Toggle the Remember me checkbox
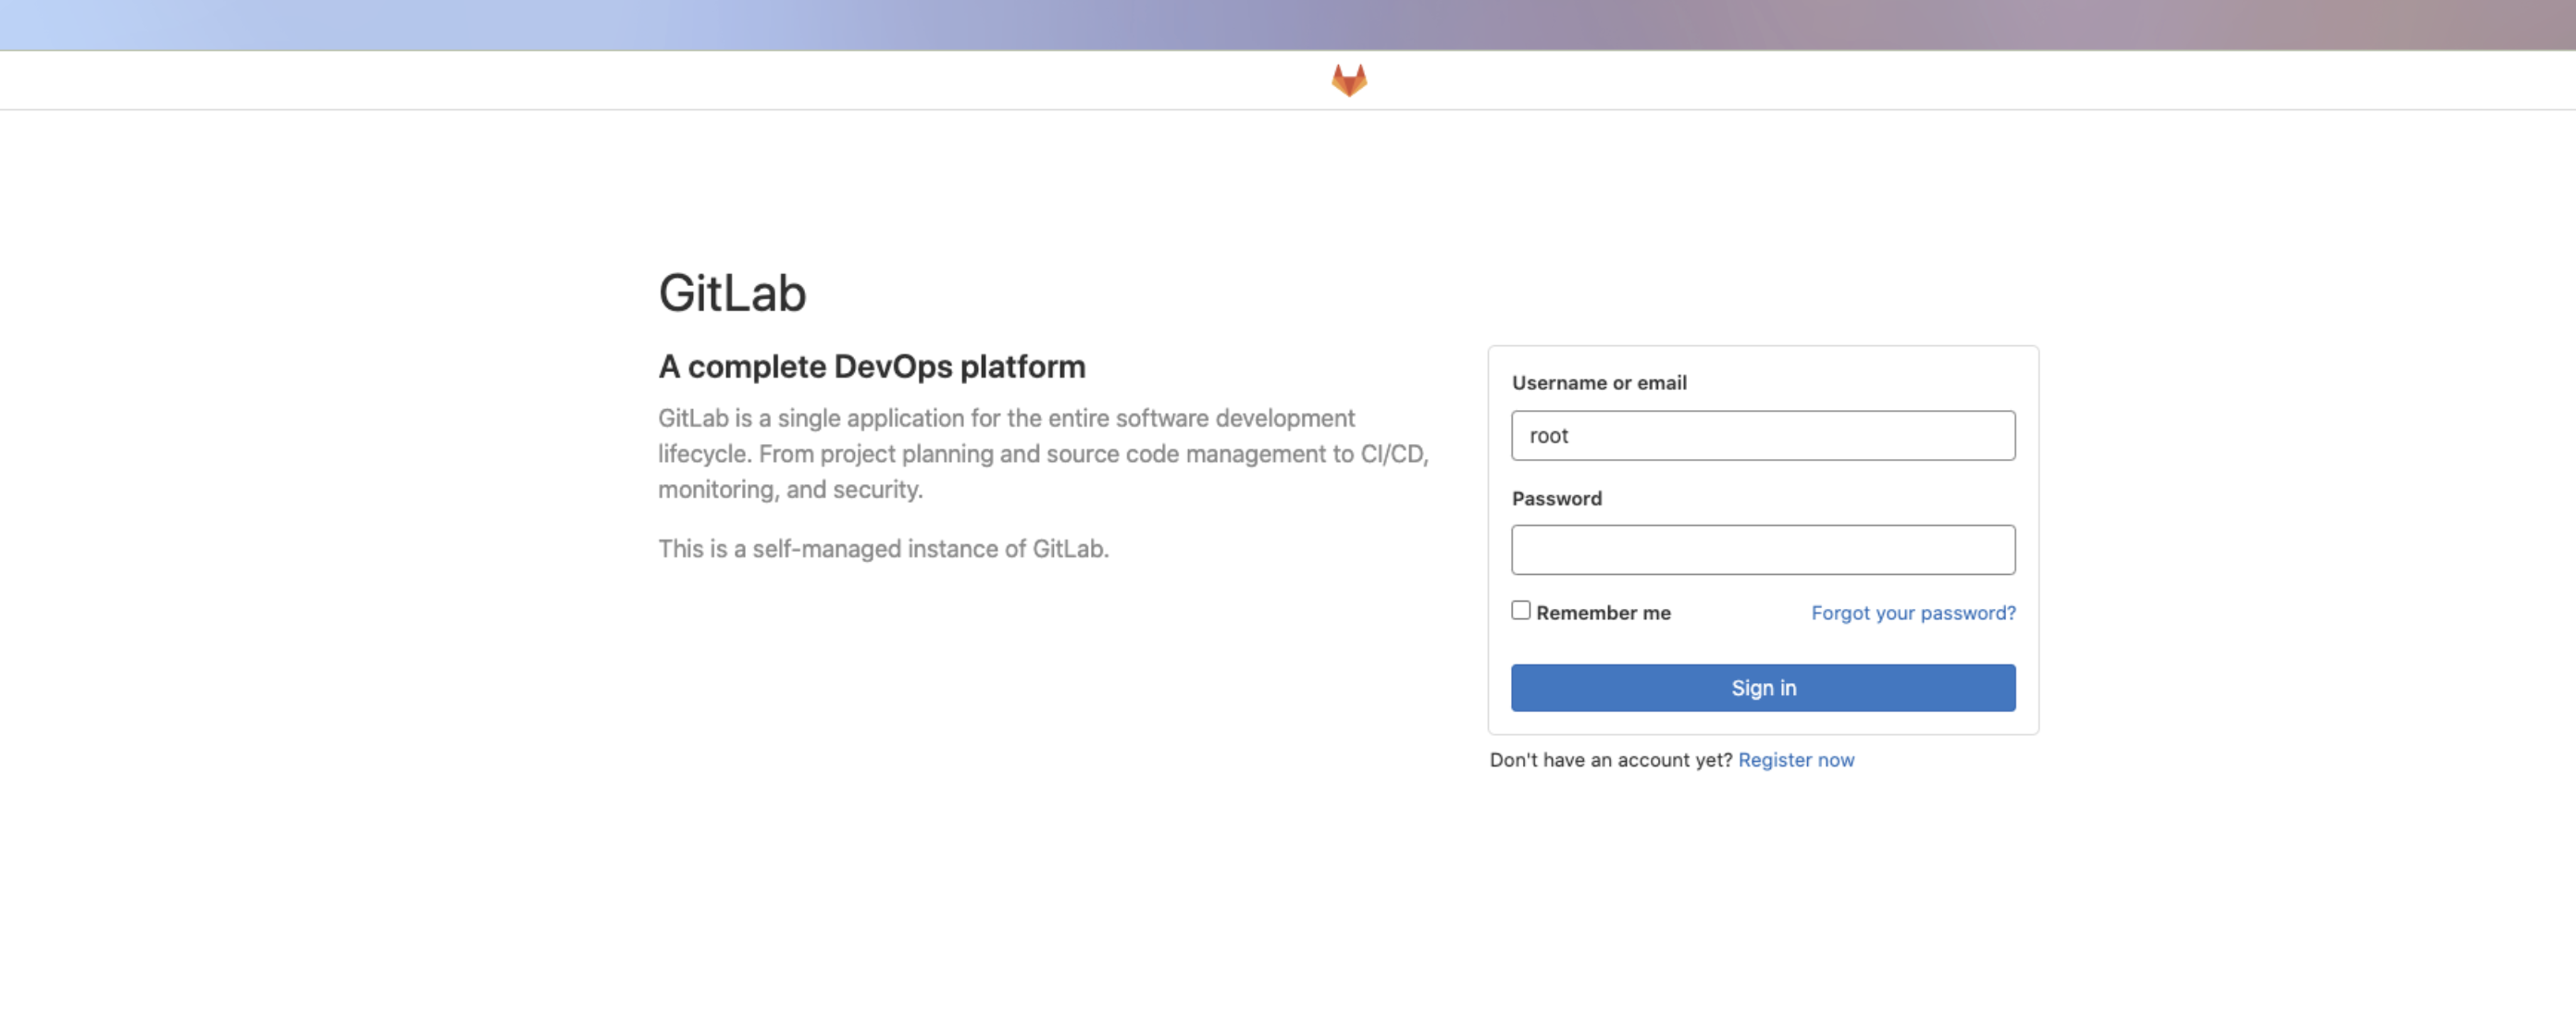This screenshot has width=2576, height=1033. point(1520,610)
